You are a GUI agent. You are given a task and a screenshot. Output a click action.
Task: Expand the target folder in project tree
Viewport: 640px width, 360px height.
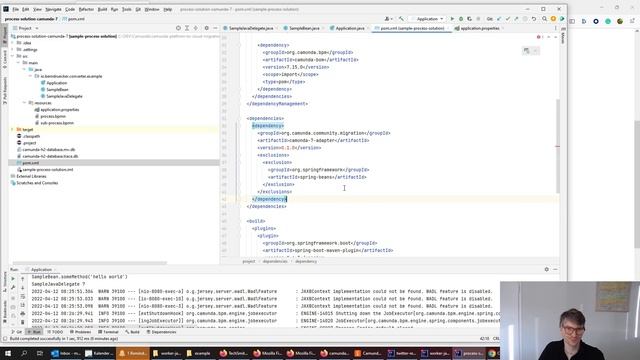[x=13, y=129]
